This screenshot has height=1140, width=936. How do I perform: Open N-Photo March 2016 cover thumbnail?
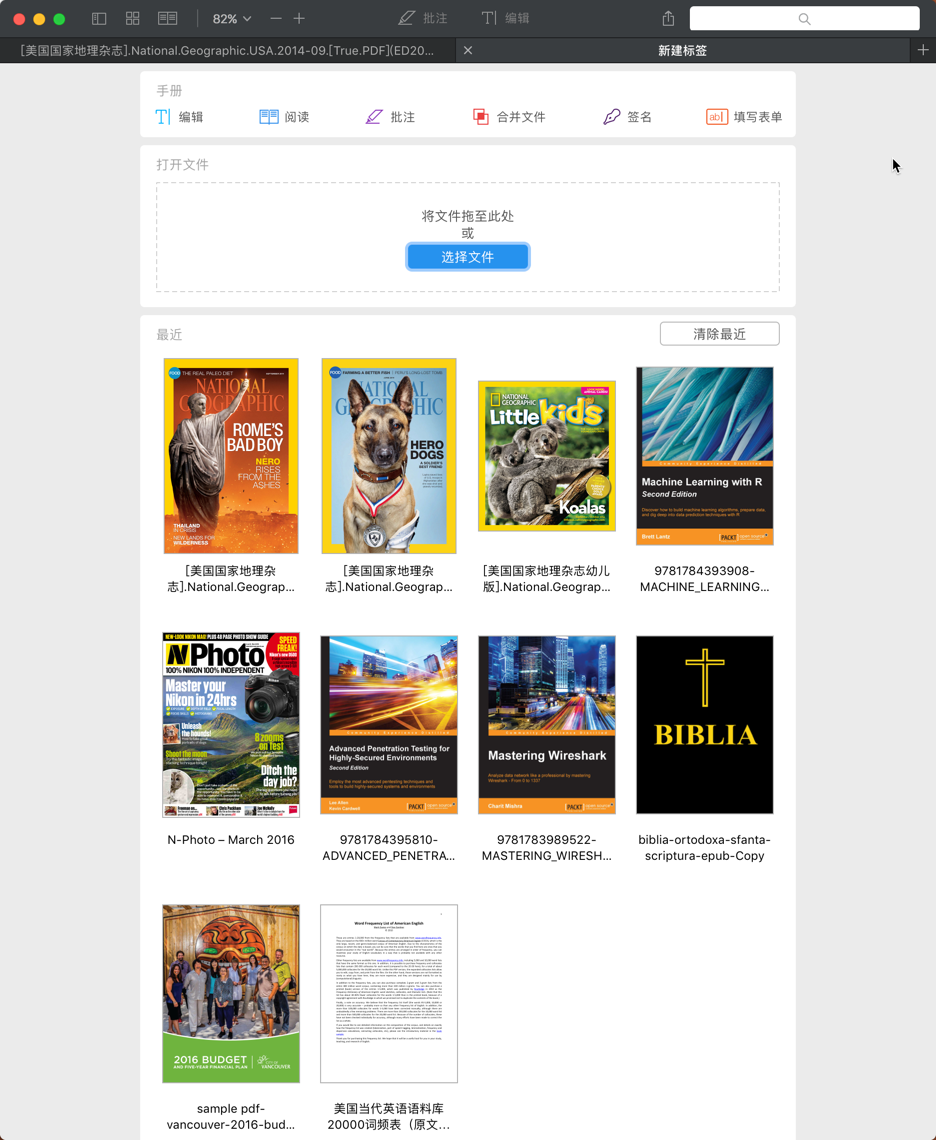click(231, 725)
